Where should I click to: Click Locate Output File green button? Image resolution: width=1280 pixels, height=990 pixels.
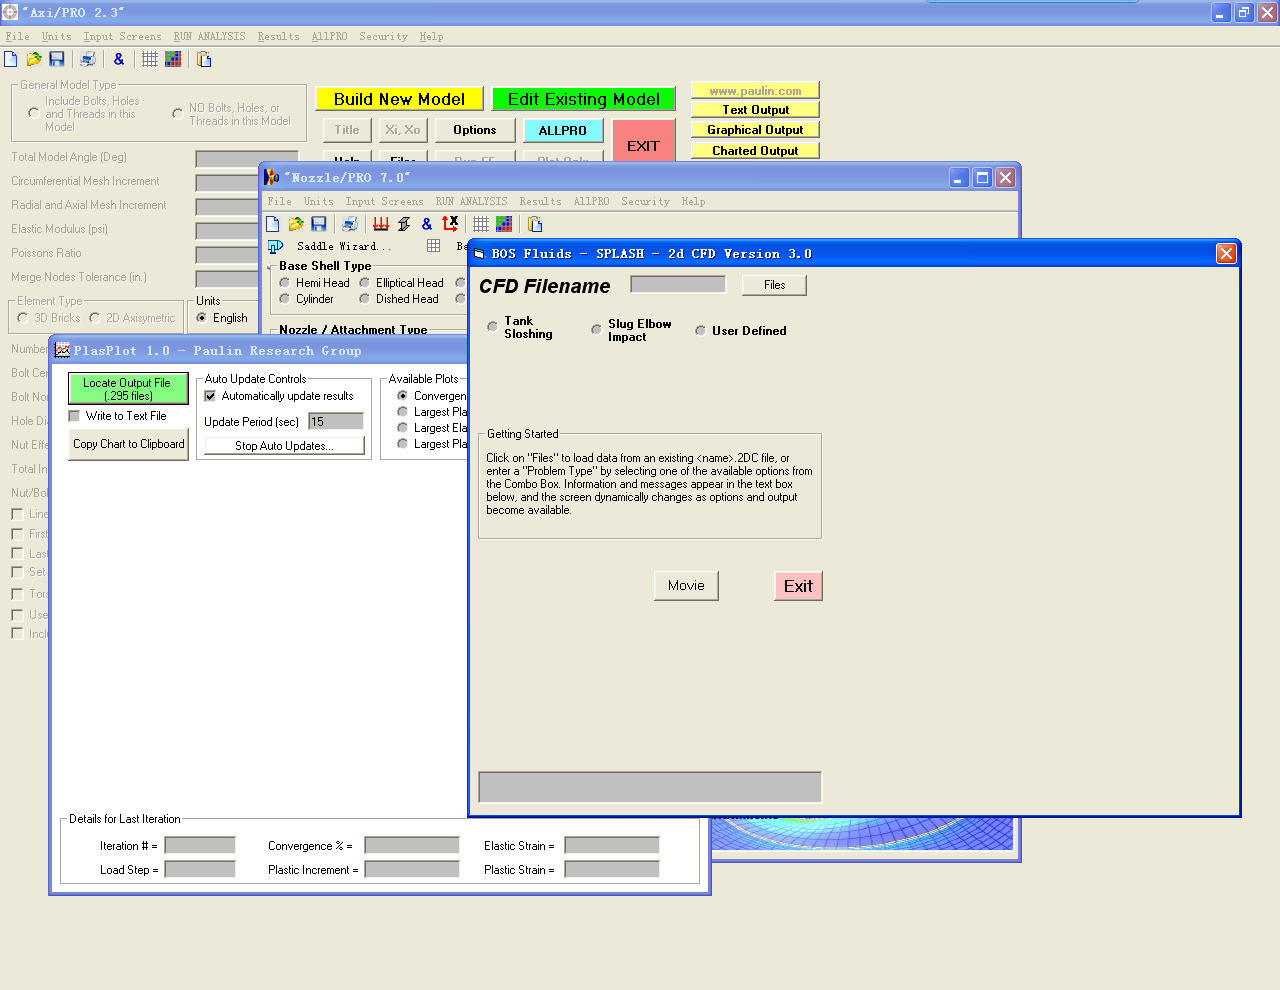(x=127, y=389)
